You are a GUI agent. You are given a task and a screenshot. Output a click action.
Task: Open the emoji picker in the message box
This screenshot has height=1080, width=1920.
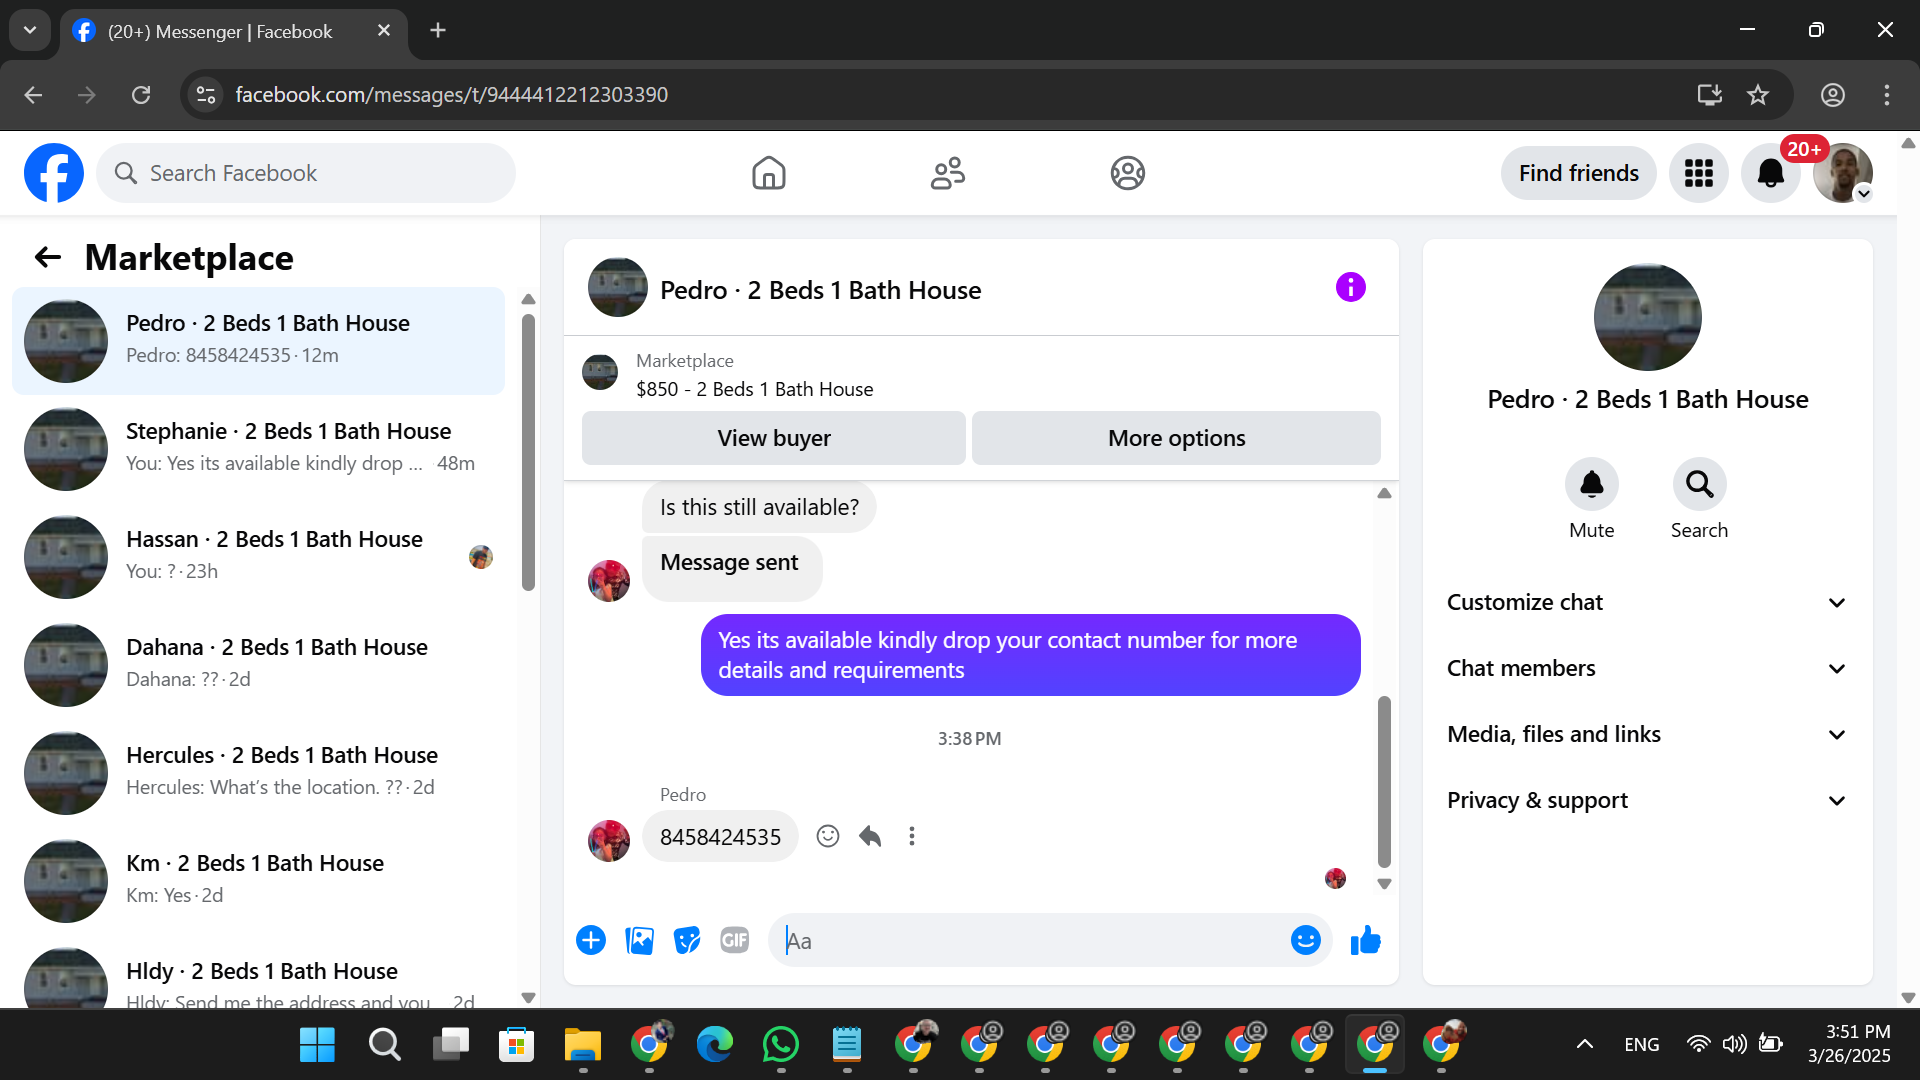coord(1305,940)
